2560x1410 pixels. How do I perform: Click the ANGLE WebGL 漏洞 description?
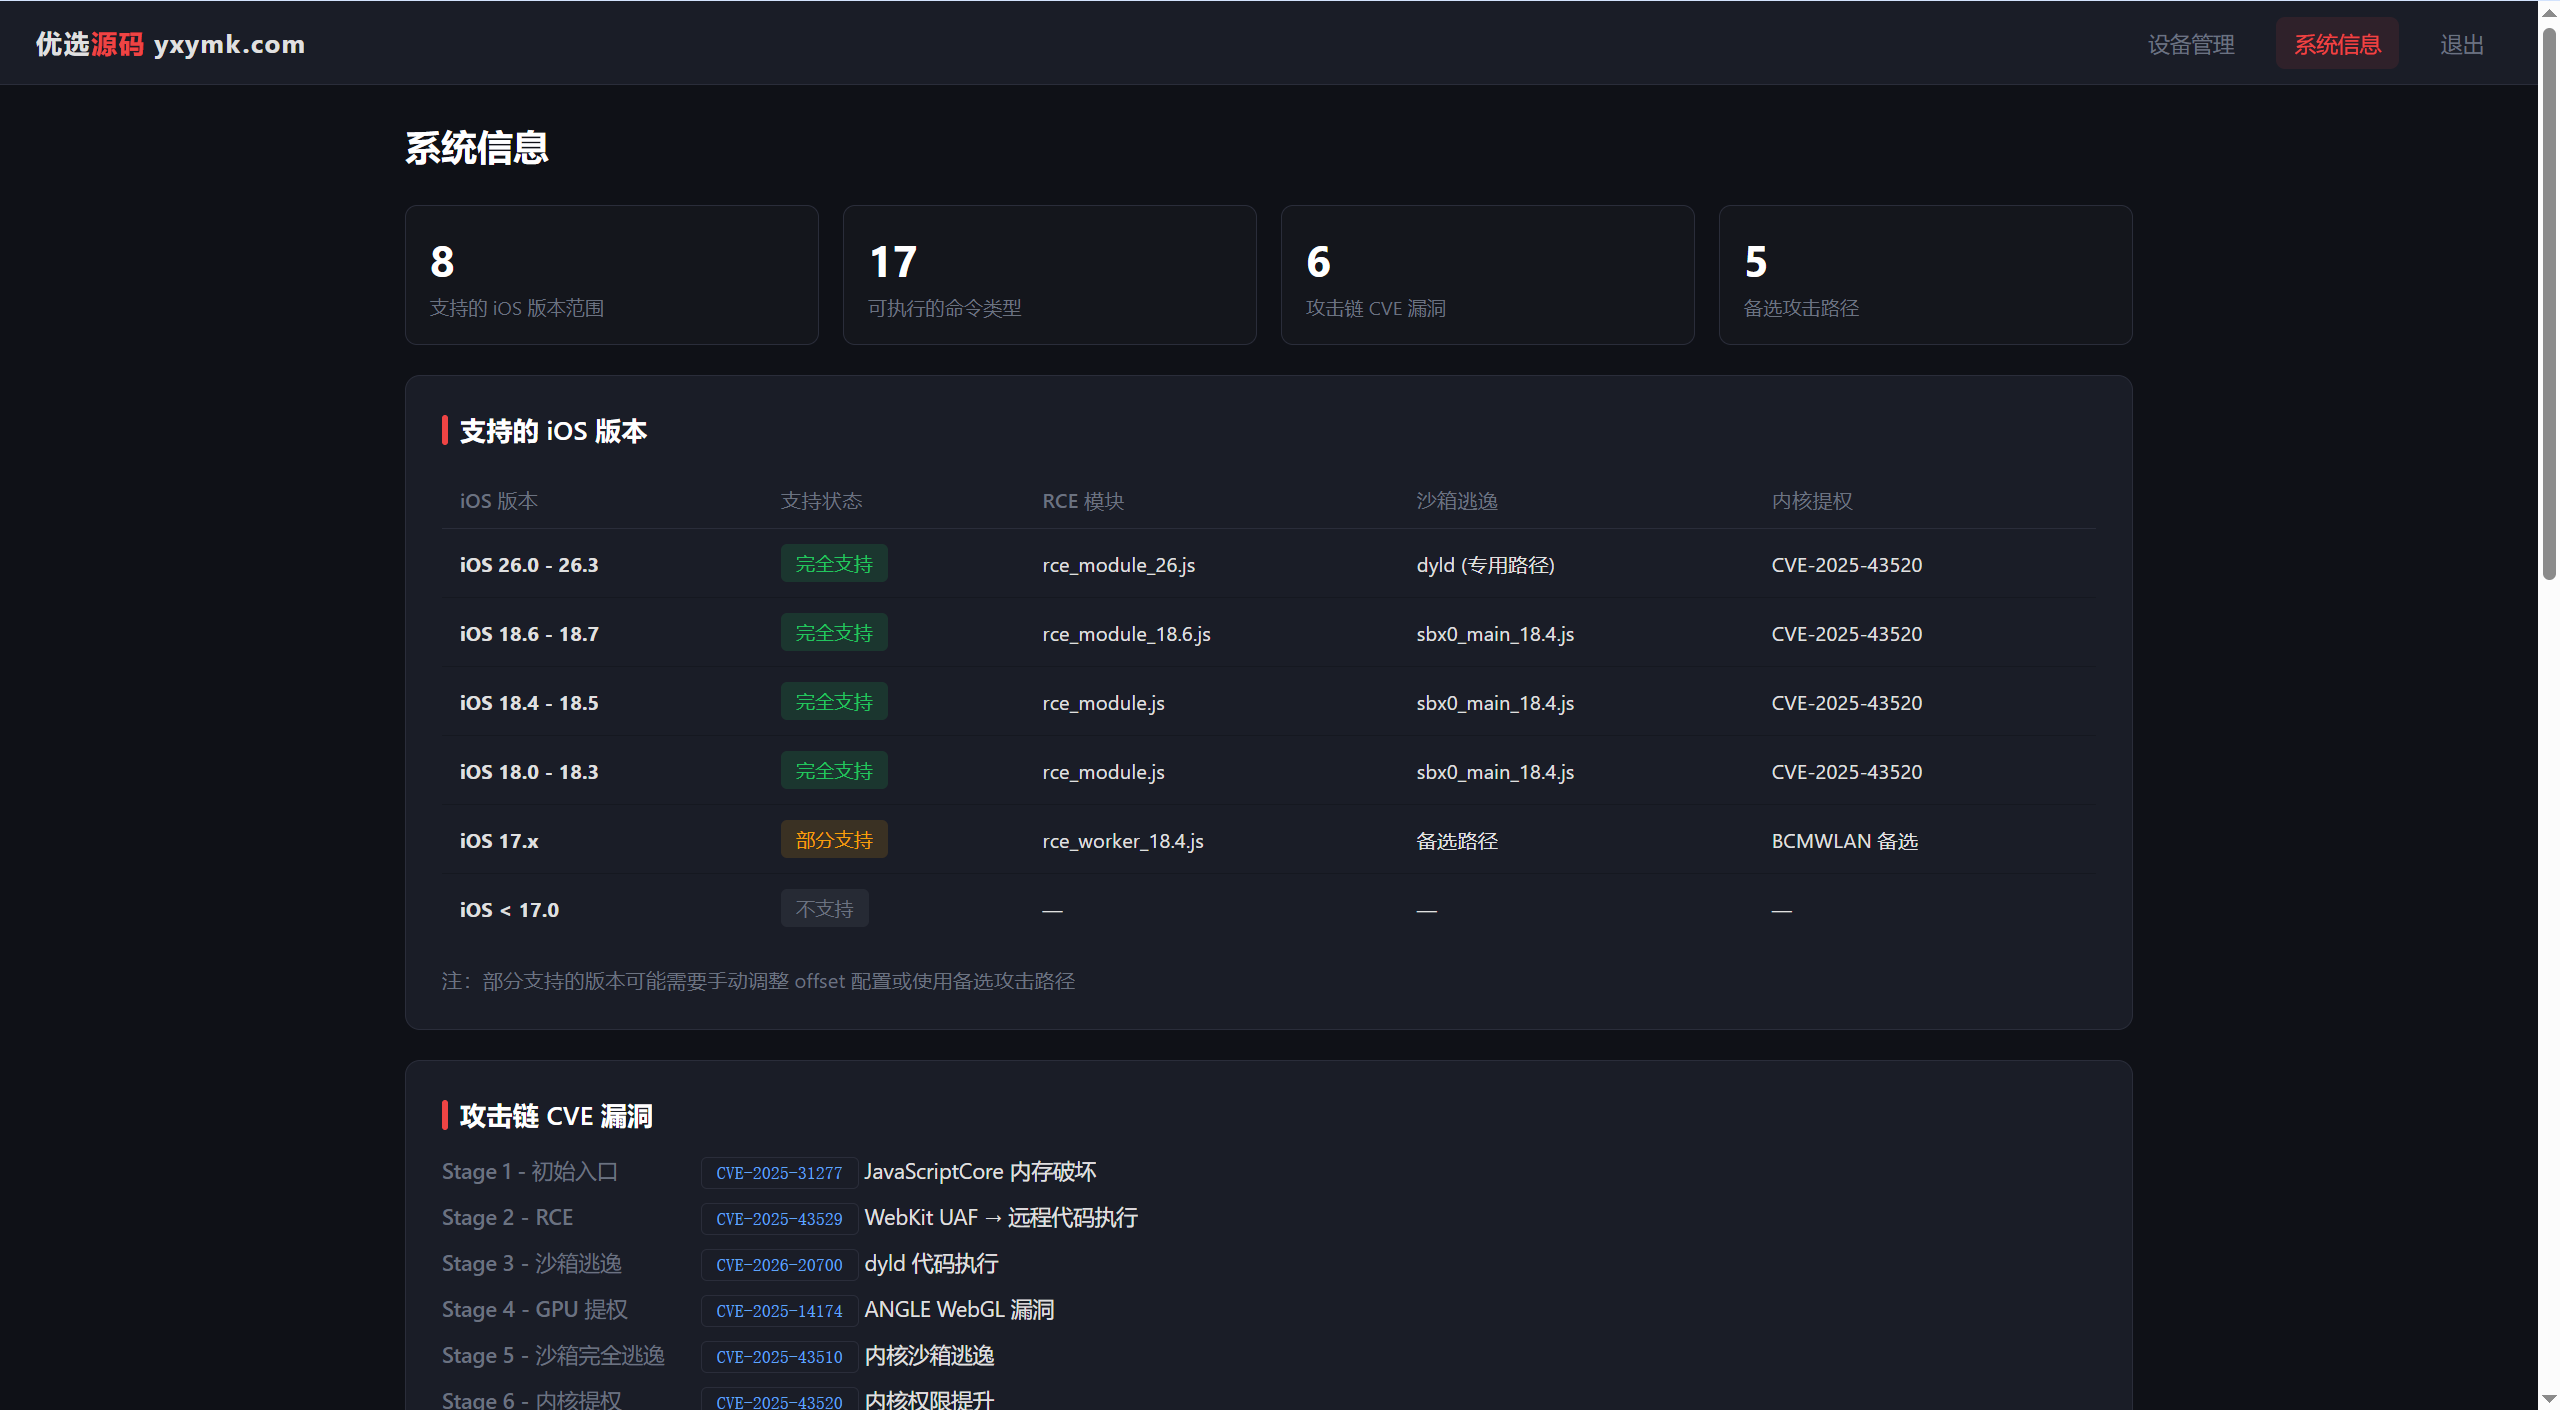click(x=959, y=1309)
